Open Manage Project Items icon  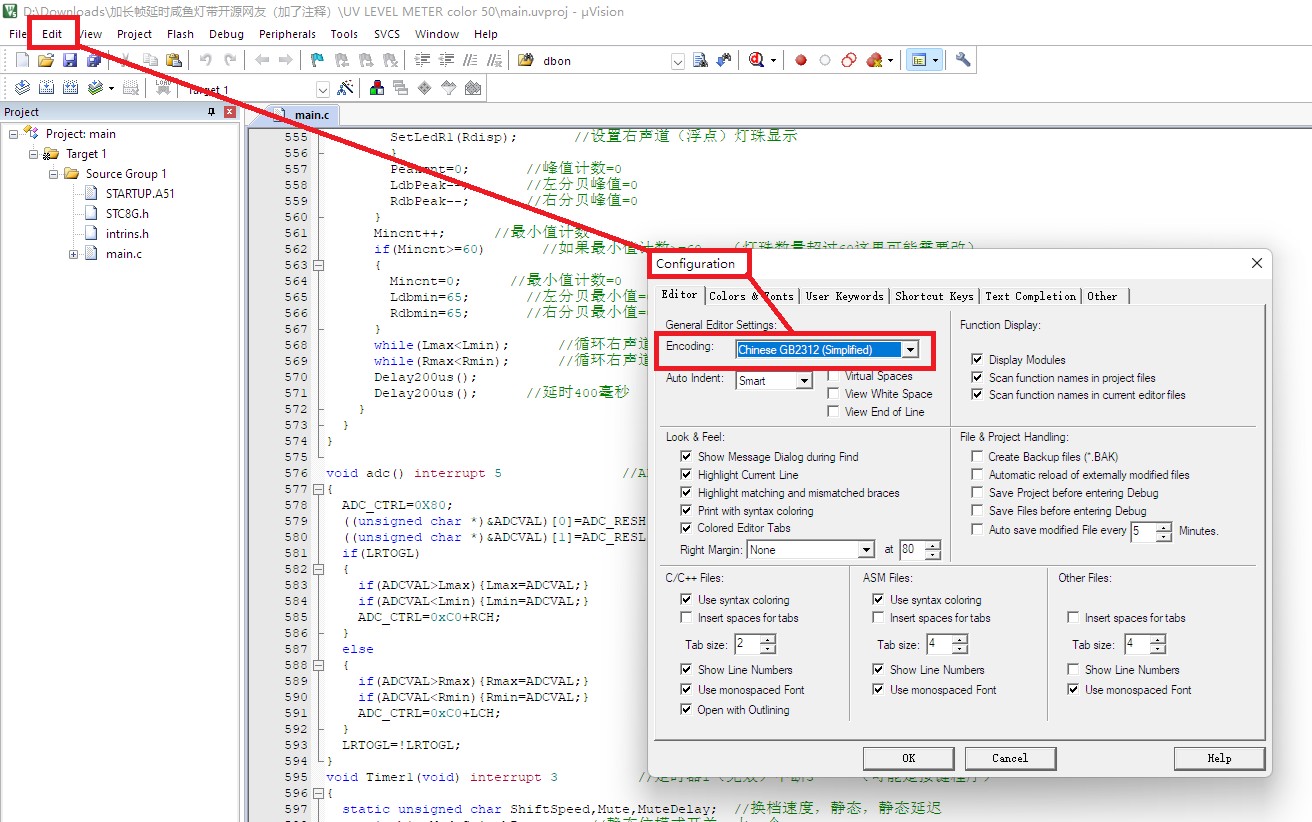tap(377, 88)
